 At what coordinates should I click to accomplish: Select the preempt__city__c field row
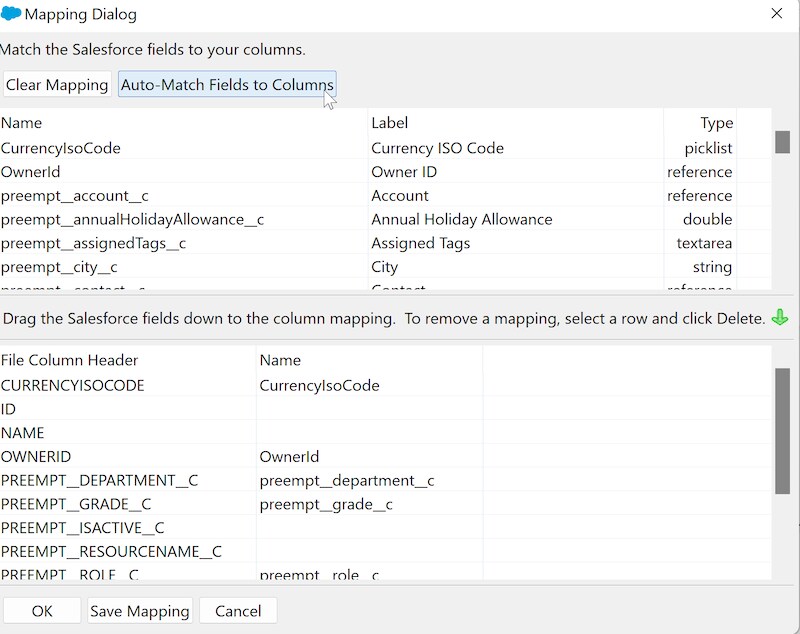[x=59, y=267]
